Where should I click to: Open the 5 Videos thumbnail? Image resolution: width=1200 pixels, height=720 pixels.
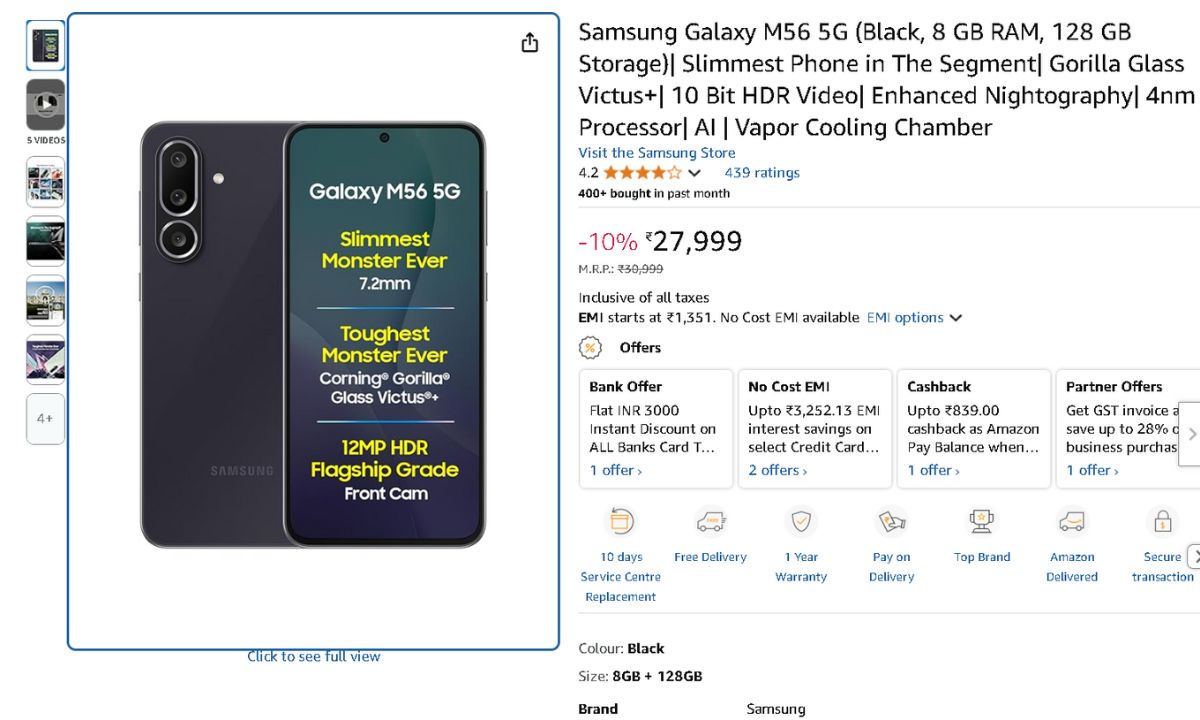pos(46,104)
